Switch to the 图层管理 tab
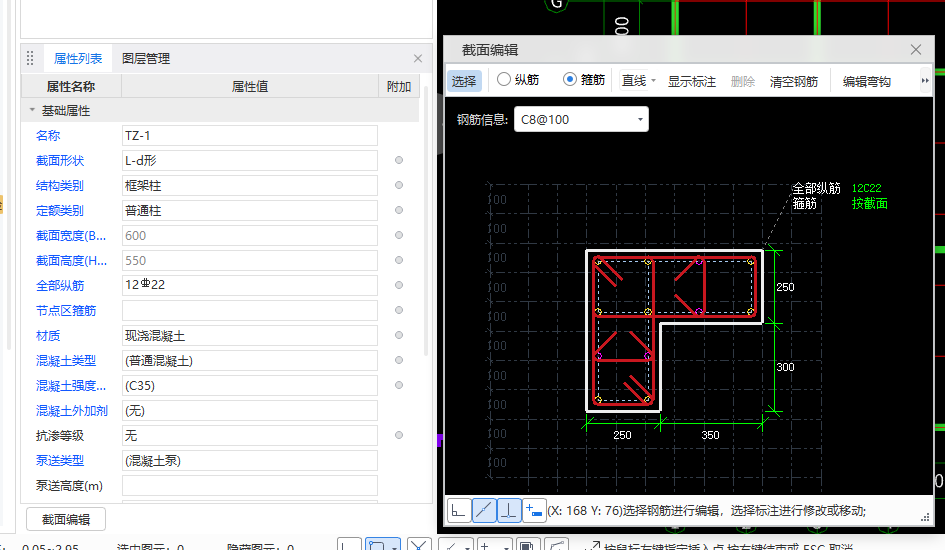This screenshot has width=945, height=550. pos(146,58)
